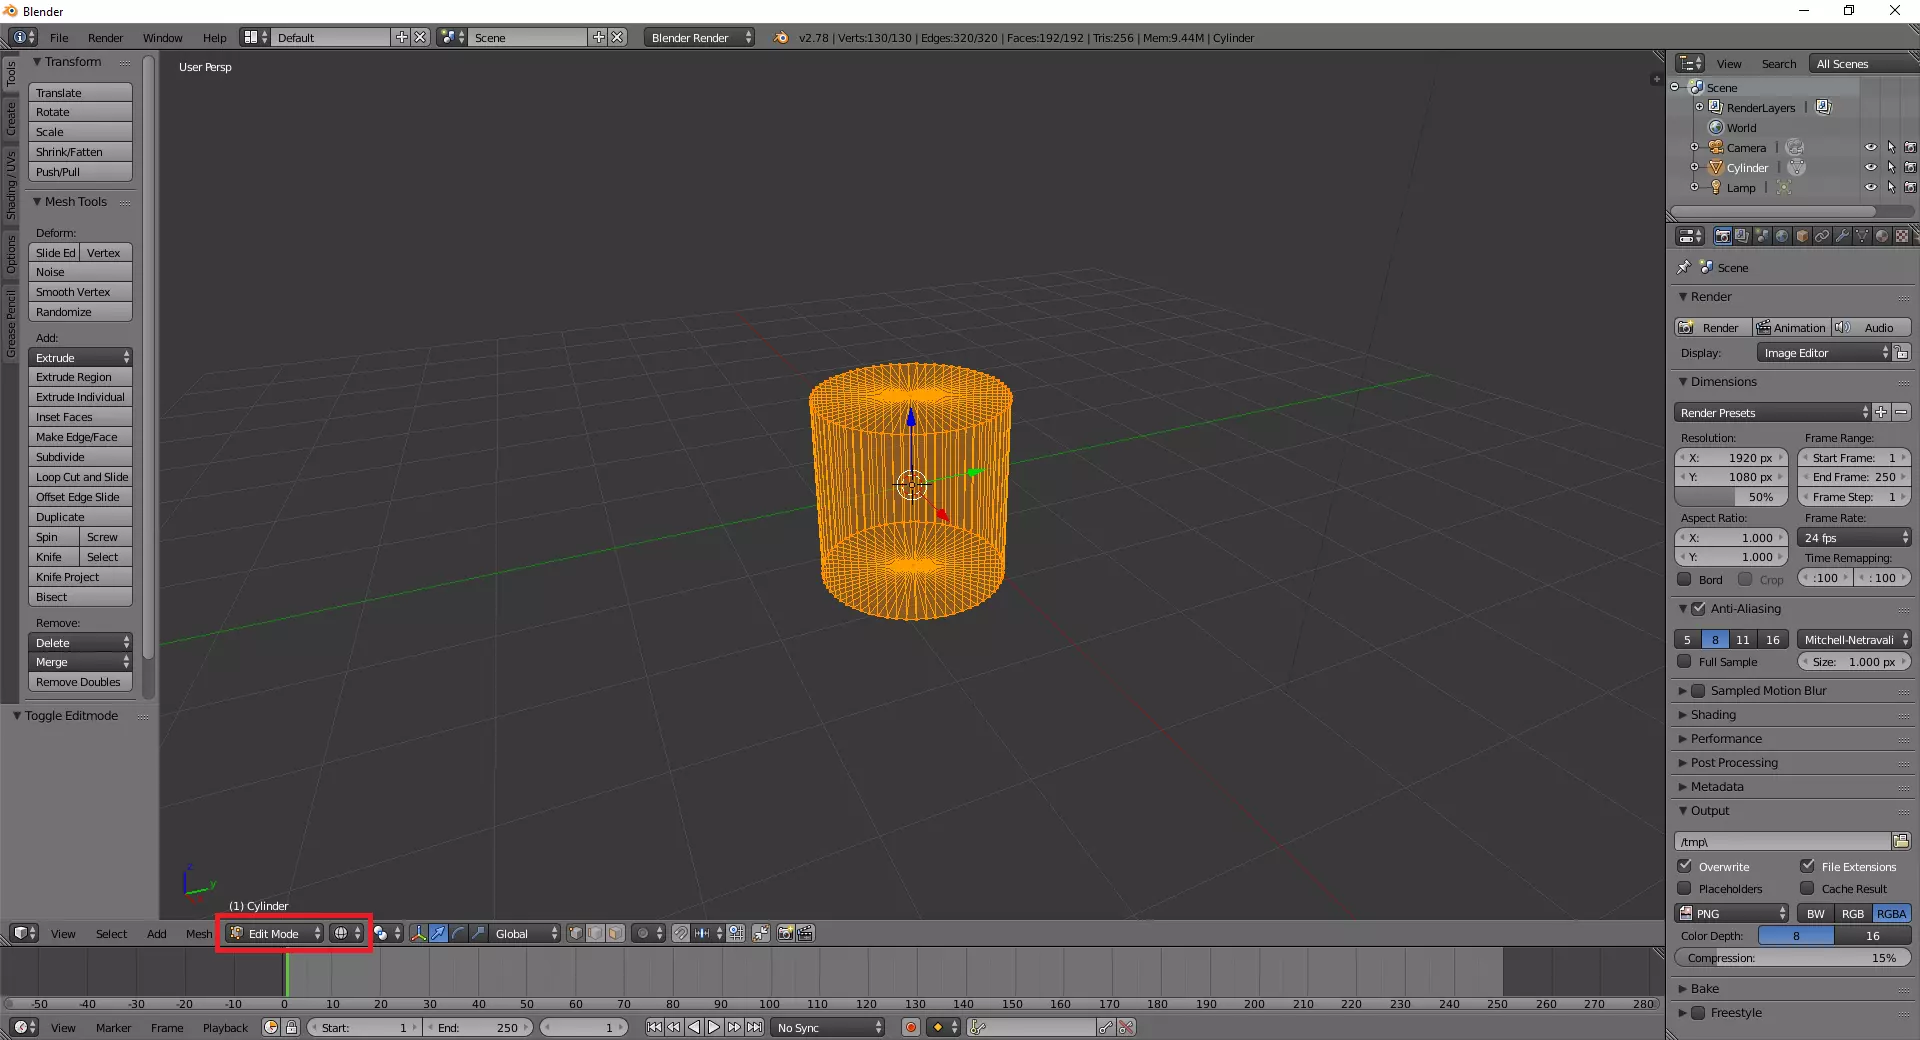Open the Blender Render engine dropdown

(x=699, y=37)
